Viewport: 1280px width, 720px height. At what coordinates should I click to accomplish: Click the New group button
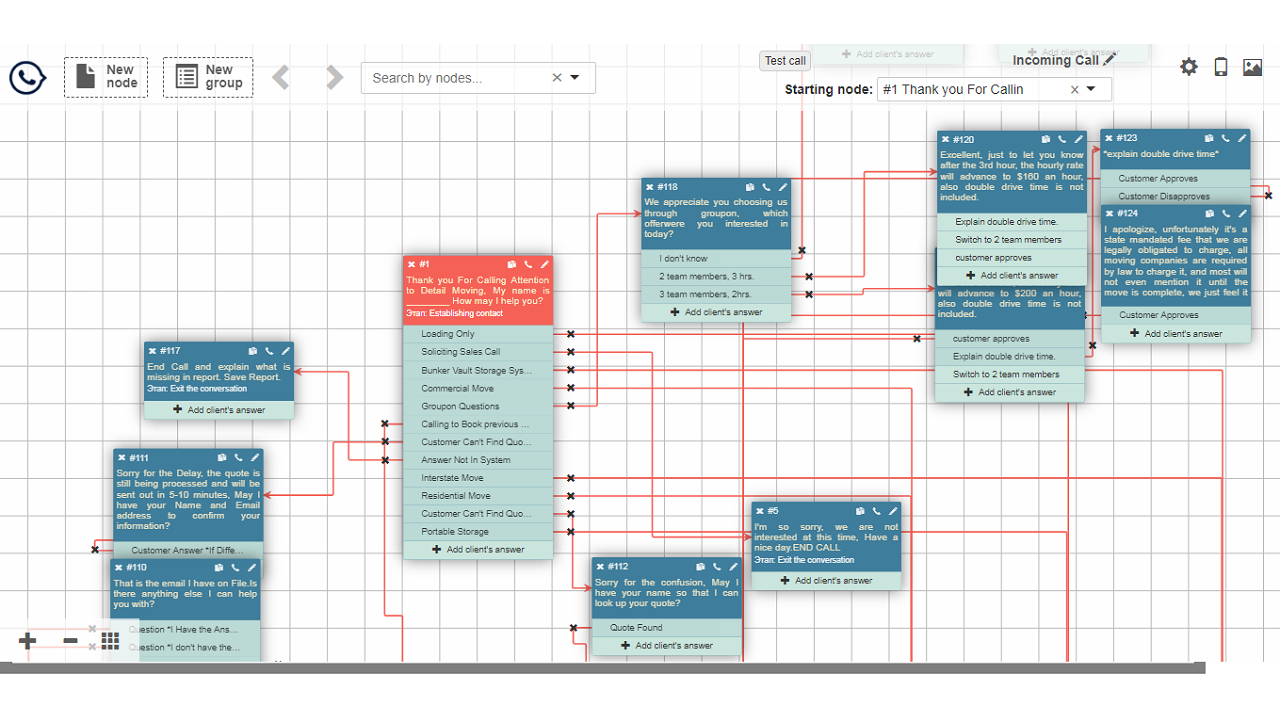[208, 77]
